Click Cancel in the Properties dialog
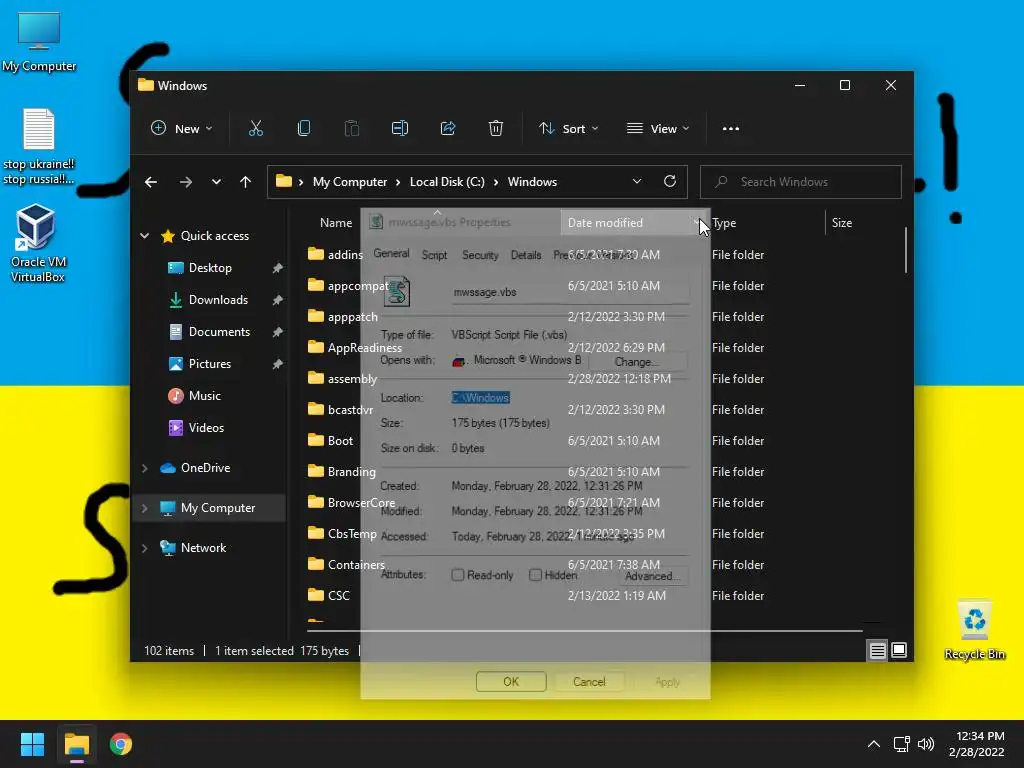The image size is (1024, 768). (589, 682)
